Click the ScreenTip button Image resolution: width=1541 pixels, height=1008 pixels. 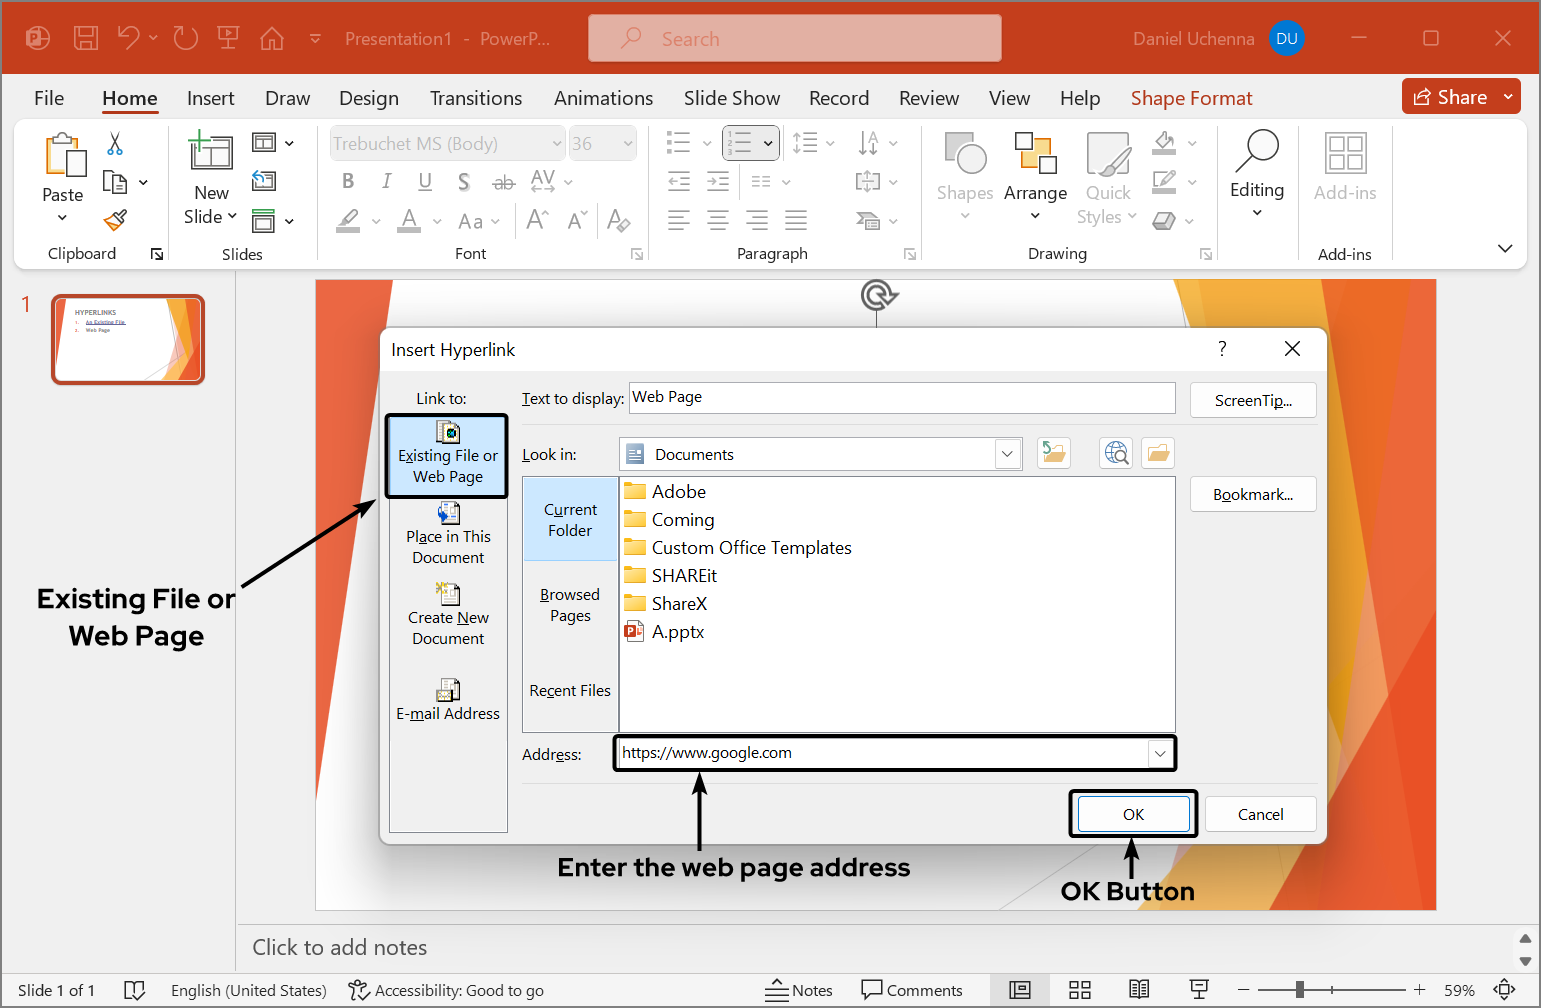[1253, 401]
